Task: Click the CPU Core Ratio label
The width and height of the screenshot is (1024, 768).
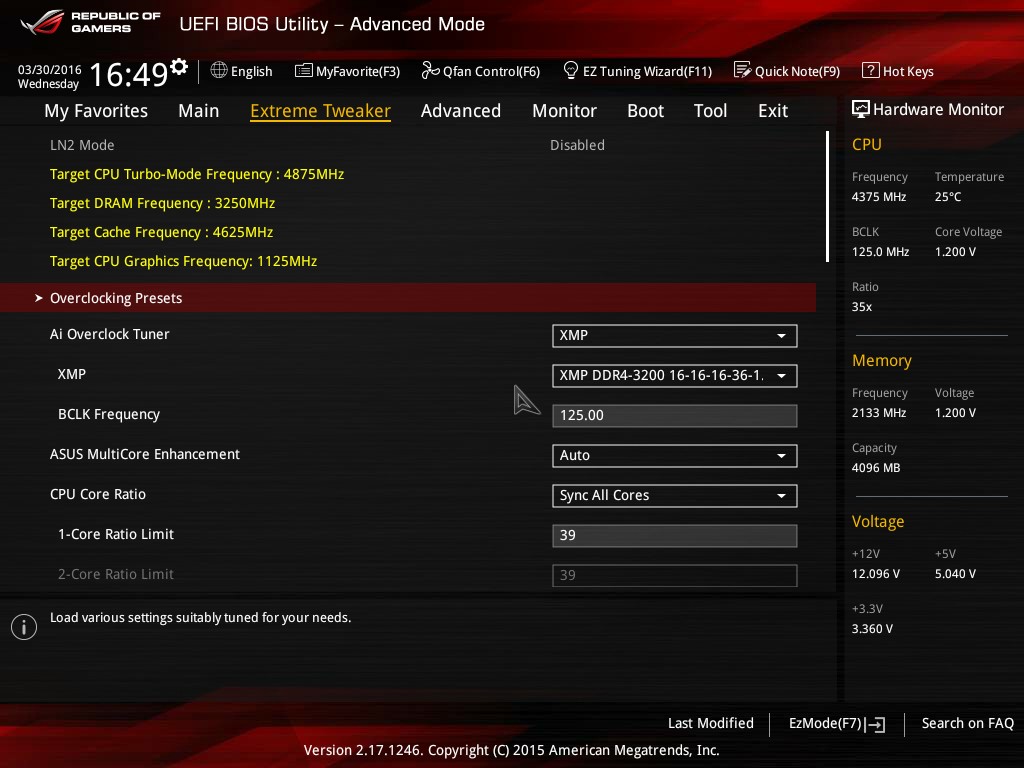Action: click(x=98, y=494)
